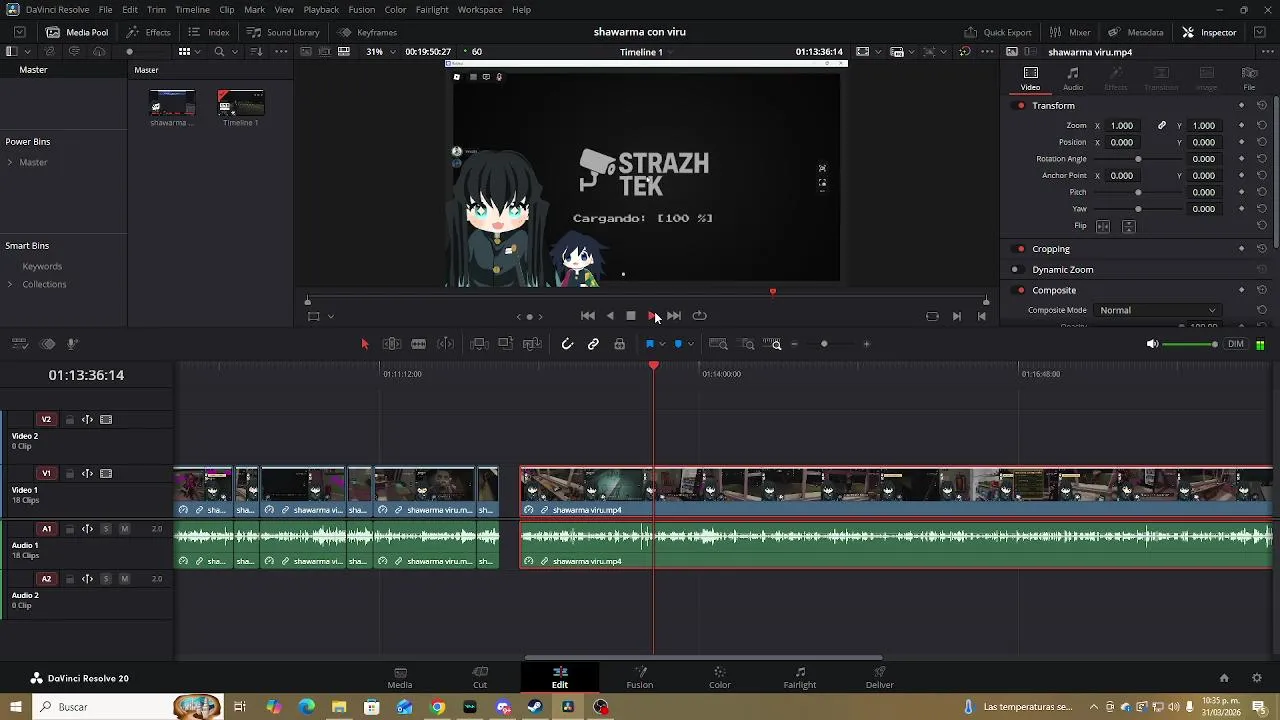Viewport: 1280px width, 720px height.
Task: Stop playback in the viewer
Action: click(631, 316)
